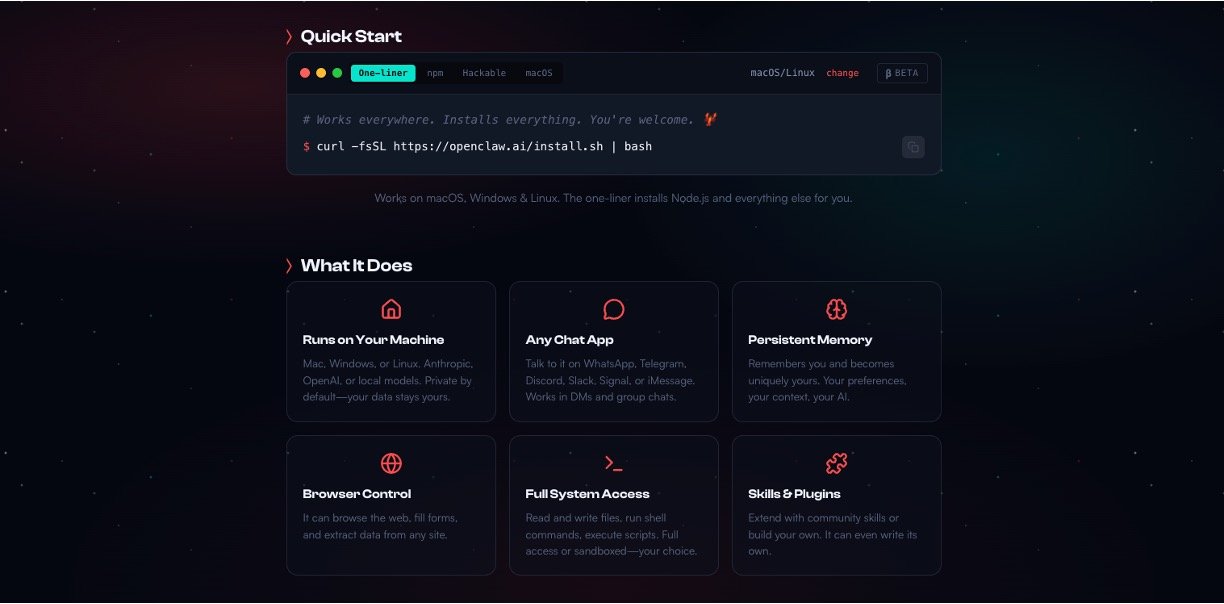1224x604 pixels.
Task: Copy the curl install command
Action: [912, 147]
